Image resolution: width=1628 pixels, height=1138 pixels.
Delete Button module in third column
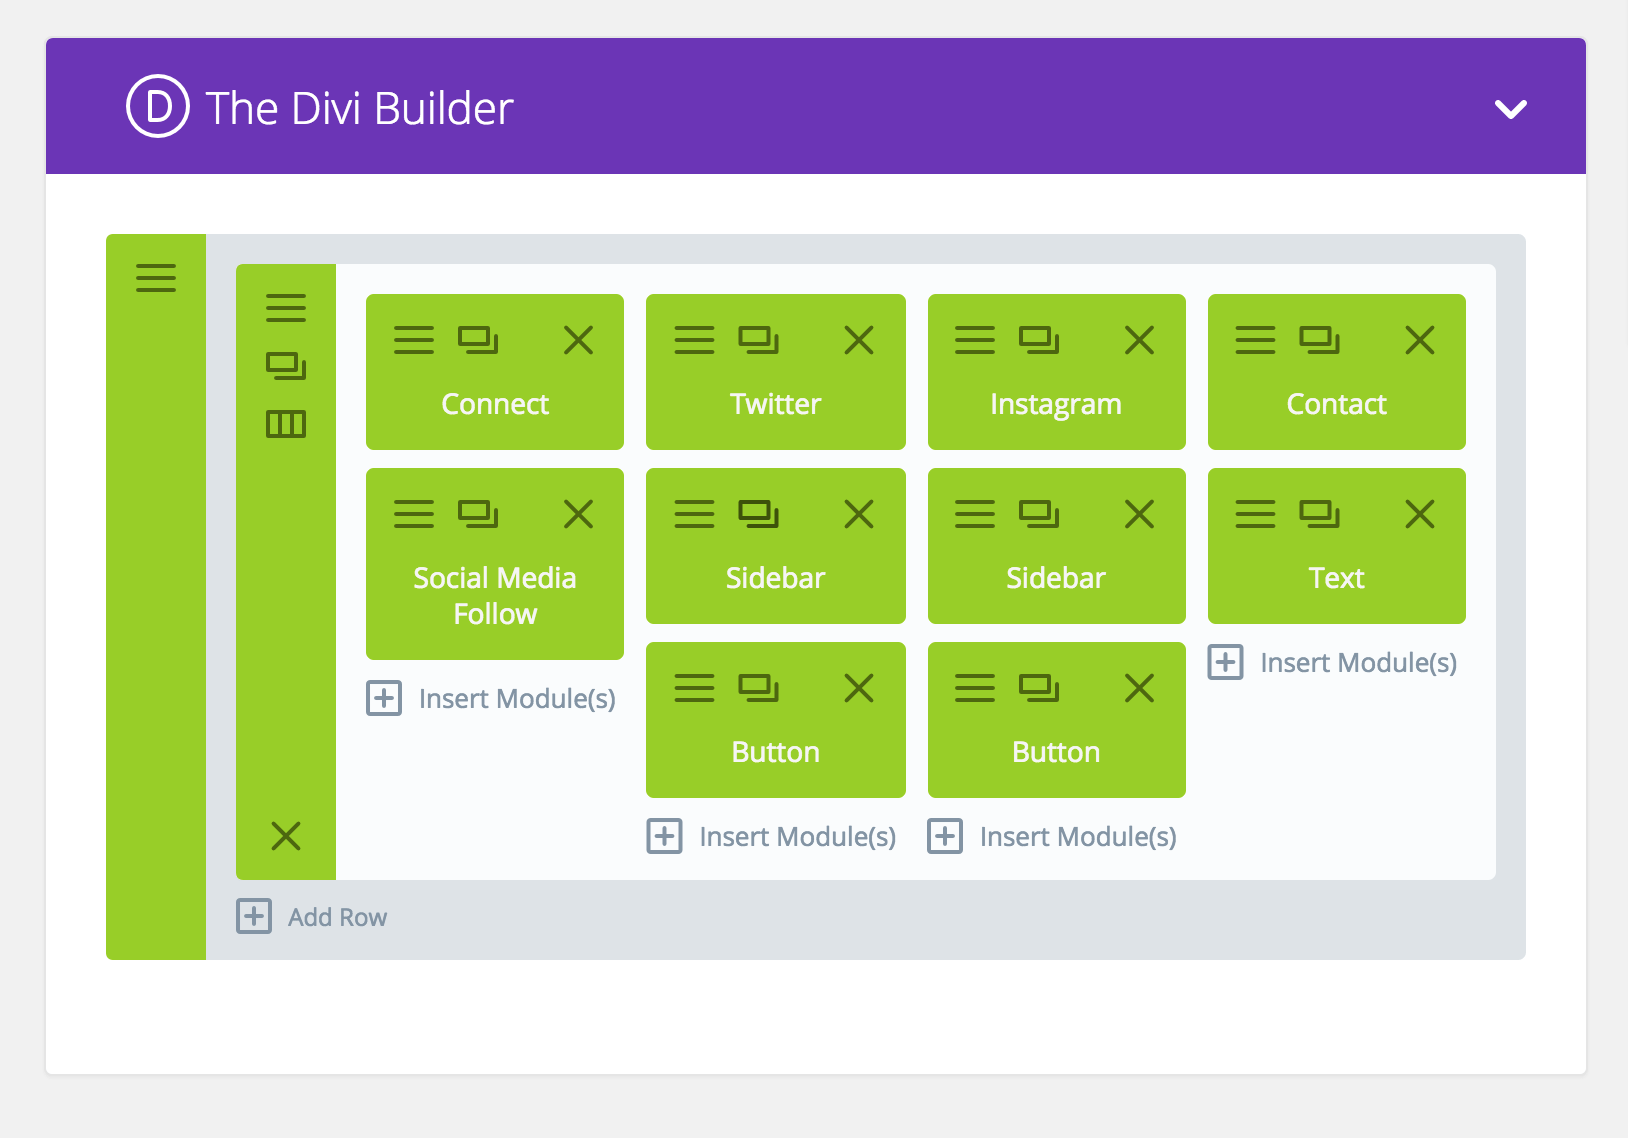[x=1139, y=688]
